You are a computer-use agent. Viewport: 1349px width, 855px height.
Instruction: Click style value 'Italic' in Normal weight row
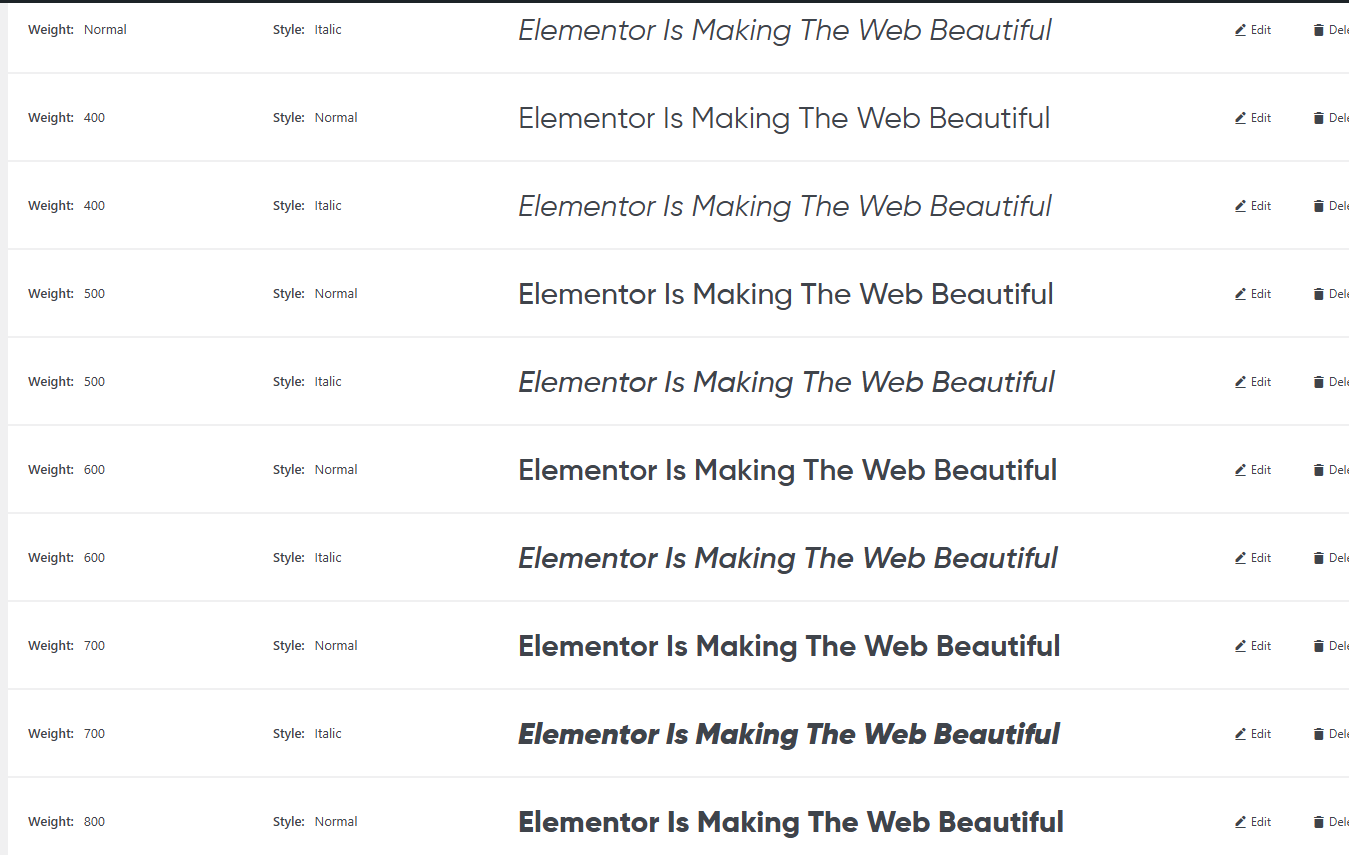(x=328, y=30)
